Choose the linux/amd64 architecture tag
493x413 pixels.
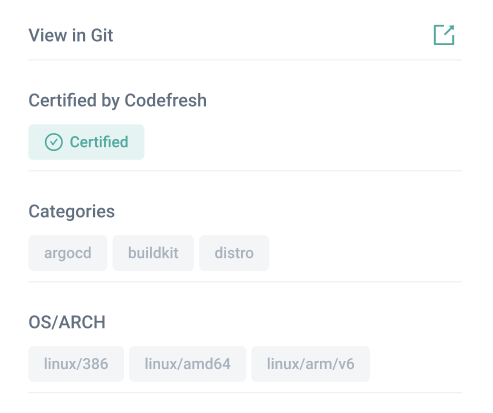click(188, 364)
